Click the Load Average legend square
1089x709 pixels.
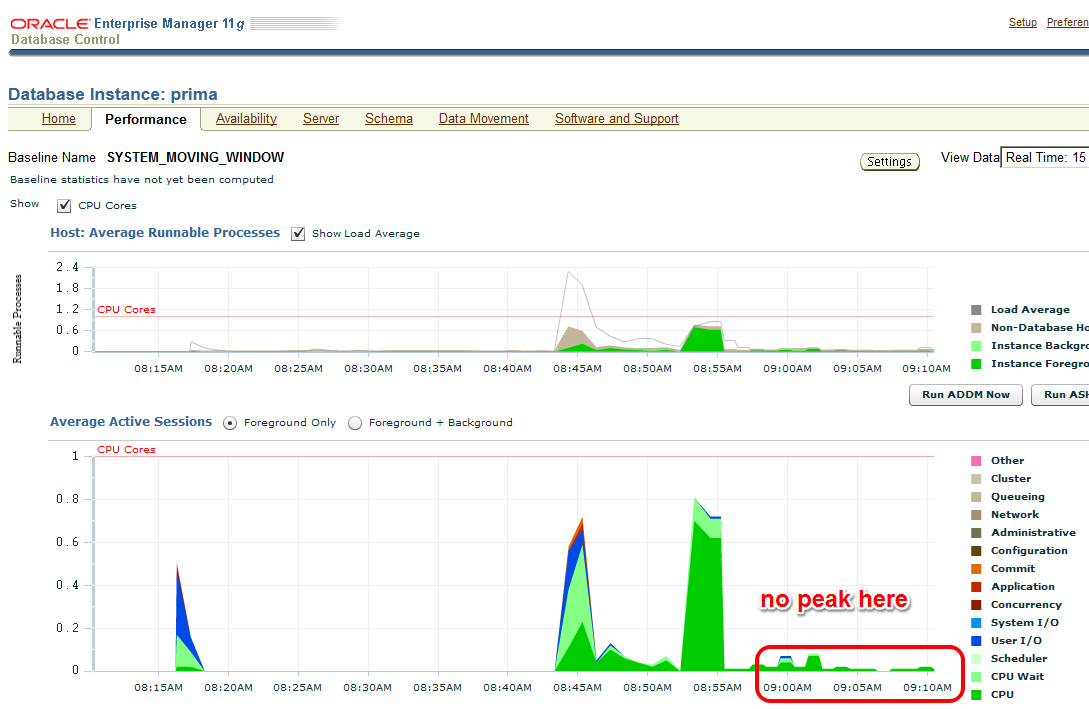click(976, 310)
